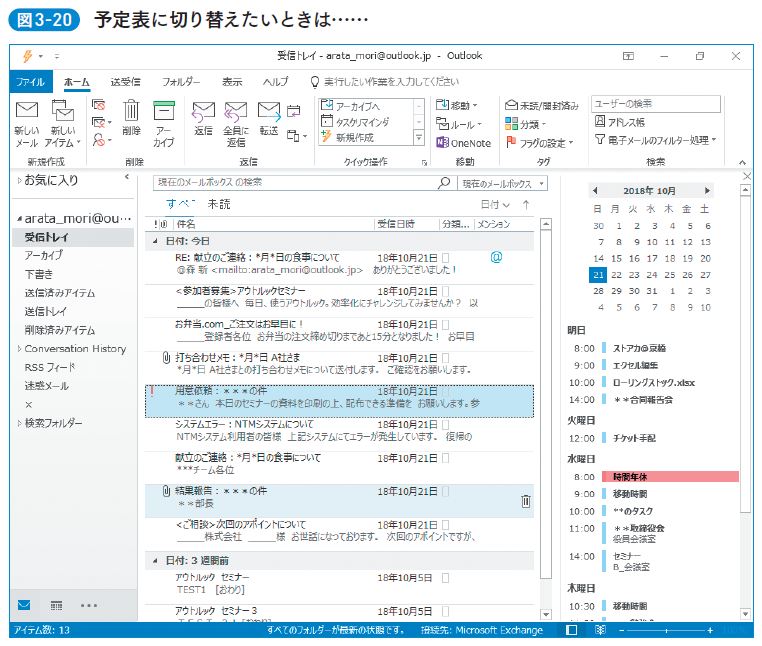Click the Archive (アーカイブ) icon
Viewport: 762px width, 646px height.
click(164, 110)
